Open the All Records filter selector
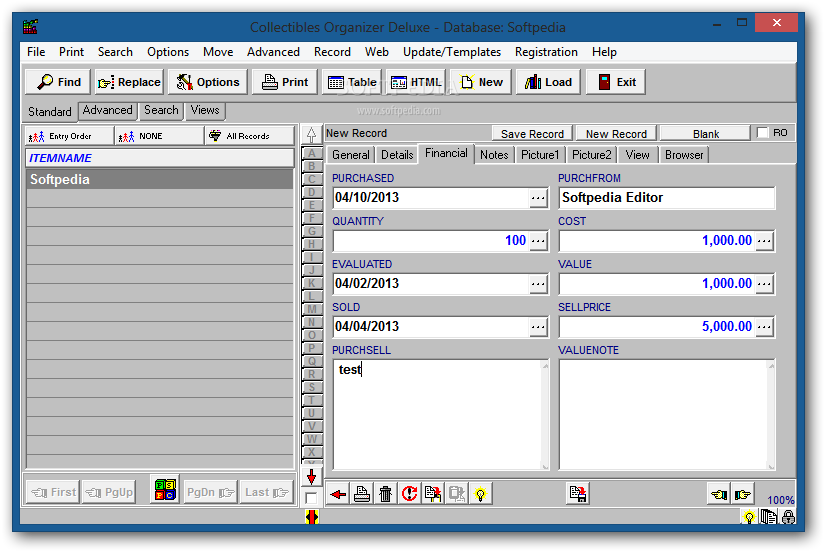 (x=249, y=136)
